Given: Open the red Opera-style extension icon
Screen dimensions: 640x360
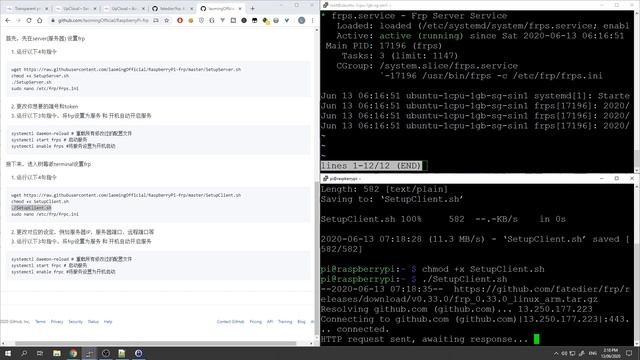Looking at the screenshot, I should click(x=180, y=20).
